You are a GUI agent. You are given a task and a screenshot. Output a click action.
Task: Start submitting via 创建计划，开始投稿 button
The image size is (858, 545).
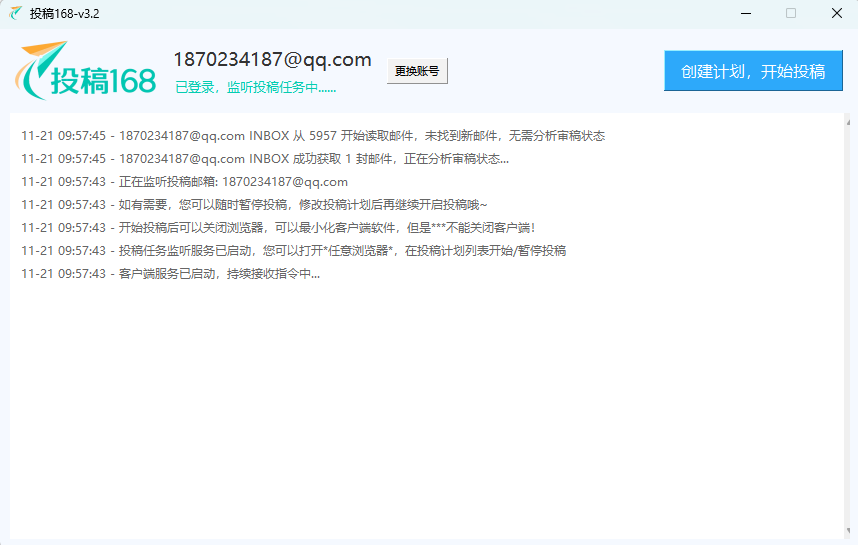pyautogui.click(x=753, y=71)
